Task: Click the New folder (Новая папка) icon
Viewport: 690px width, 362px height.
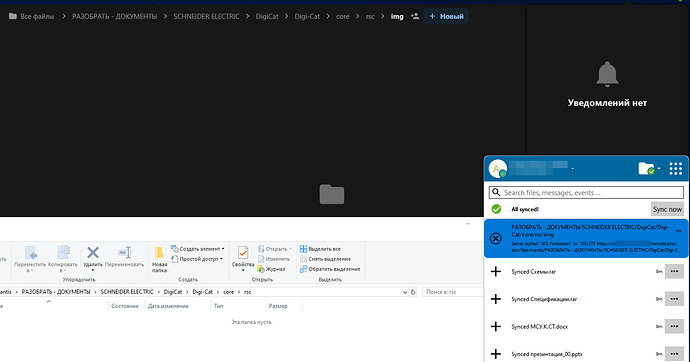Action: (x=159, y=253)
